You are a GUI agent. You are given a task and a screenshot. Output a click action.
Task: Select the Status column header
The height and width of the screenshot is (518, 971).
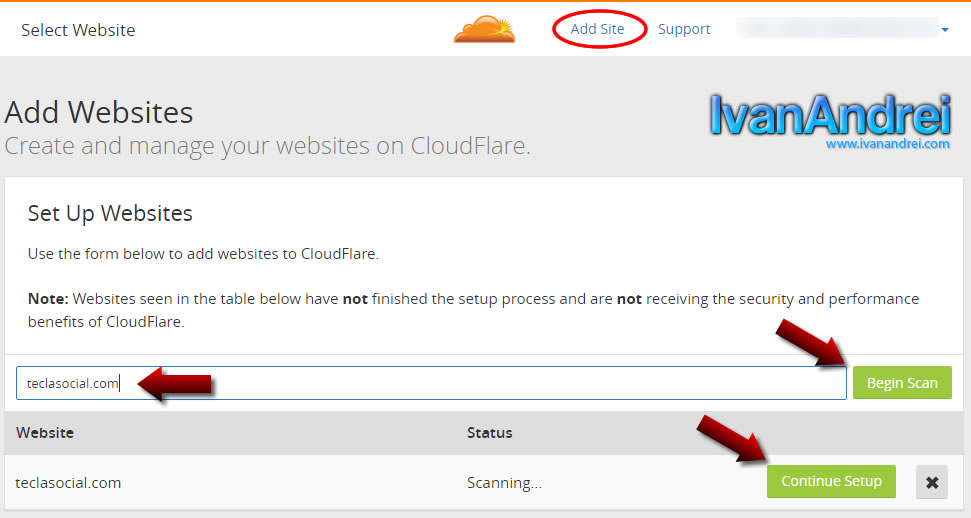(x=489, y=433)
